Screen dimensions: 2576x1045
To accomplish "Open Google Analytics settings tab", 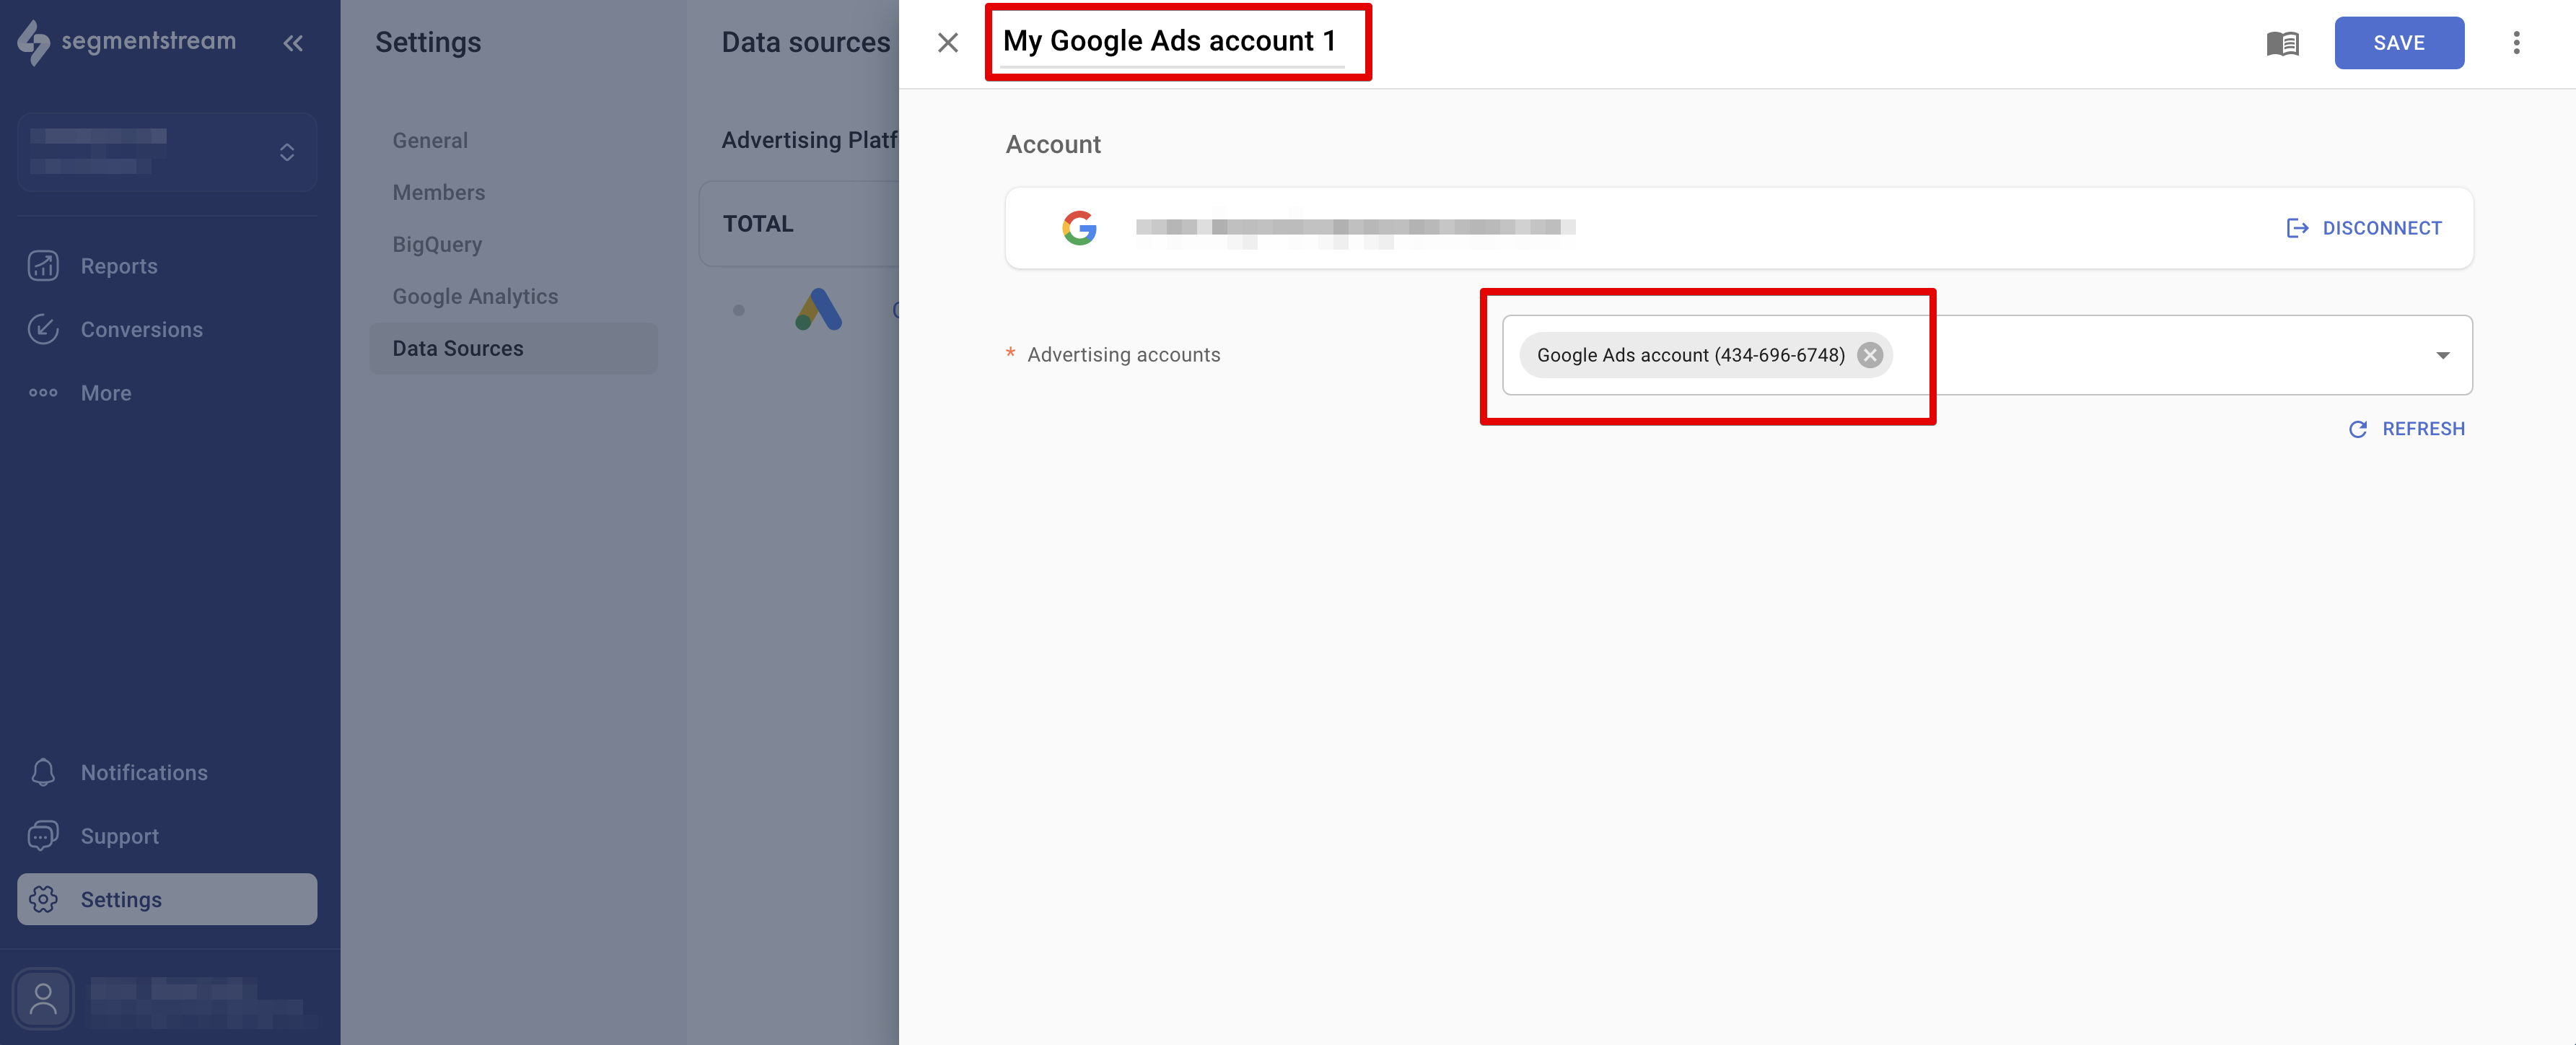I will pos(475,296).
